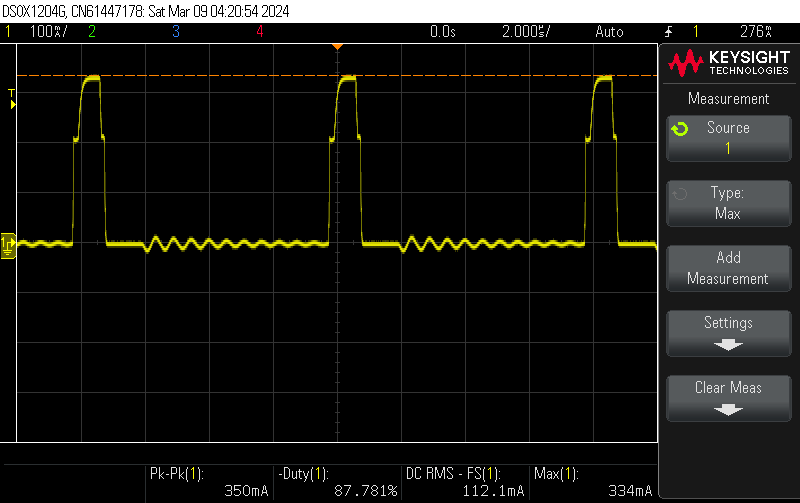Click the rising edge trigger icon

(x=668, y=32)
